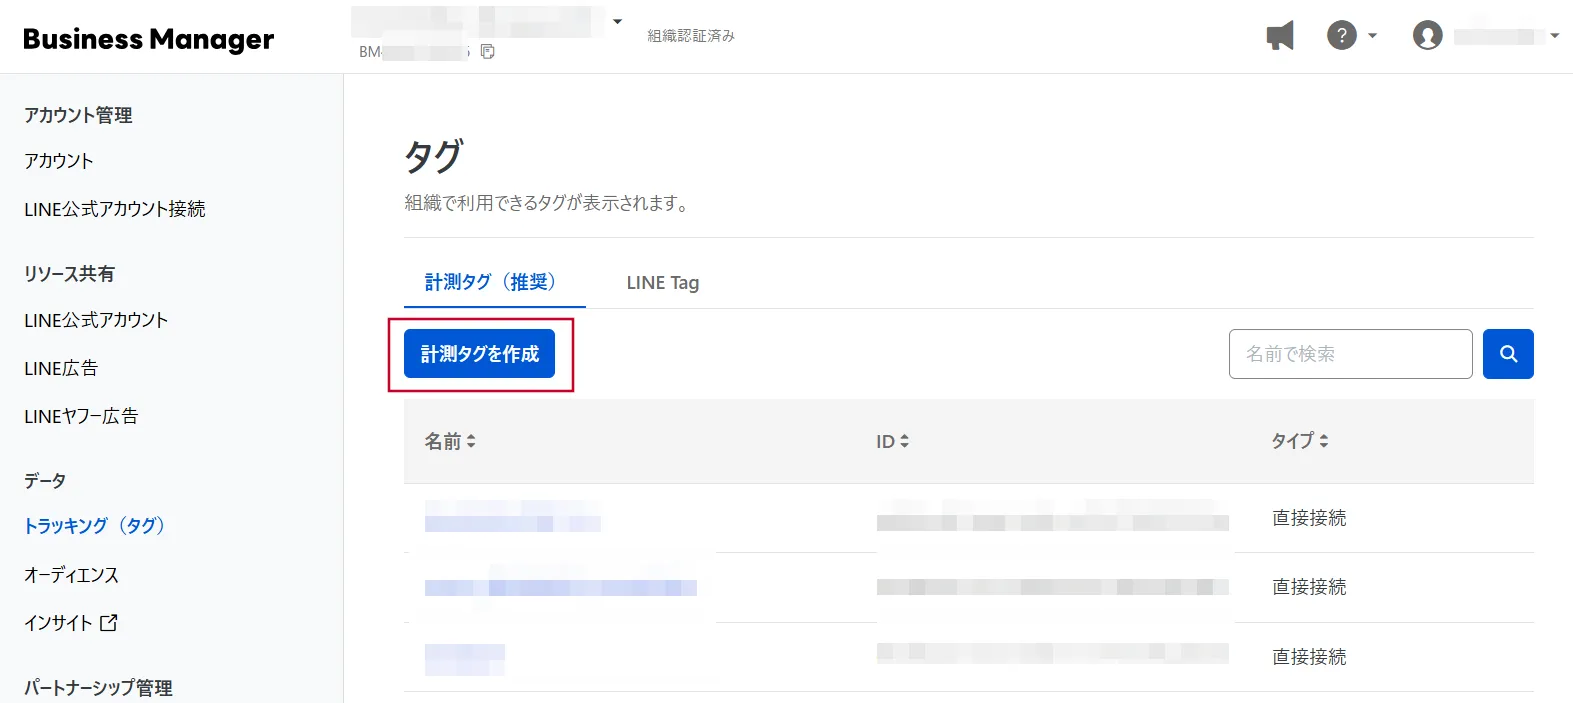Sort the table by 名前 column

(450, 441)
